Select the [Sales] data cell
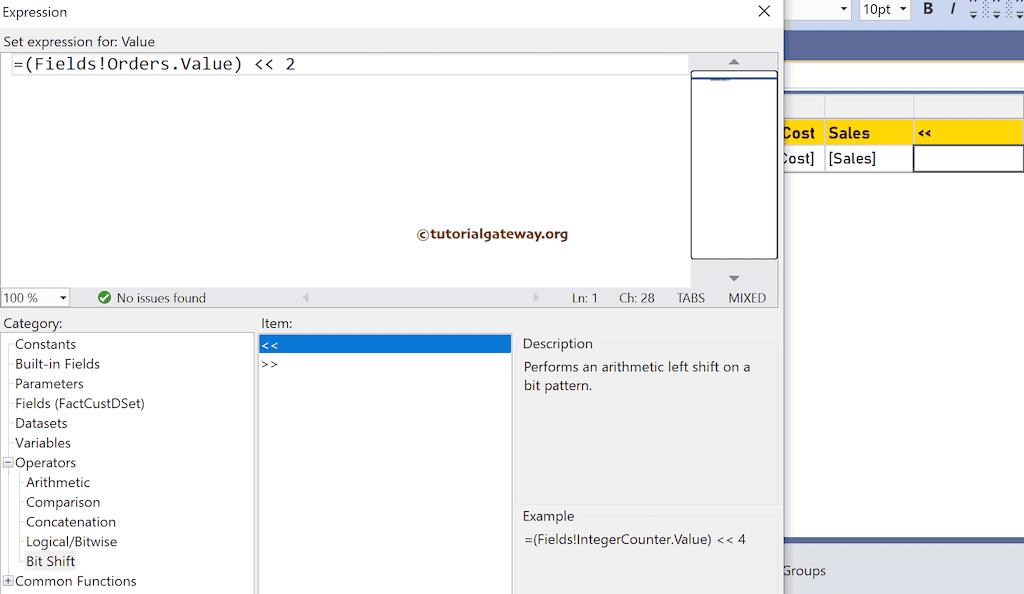 [x=869, y=159]
